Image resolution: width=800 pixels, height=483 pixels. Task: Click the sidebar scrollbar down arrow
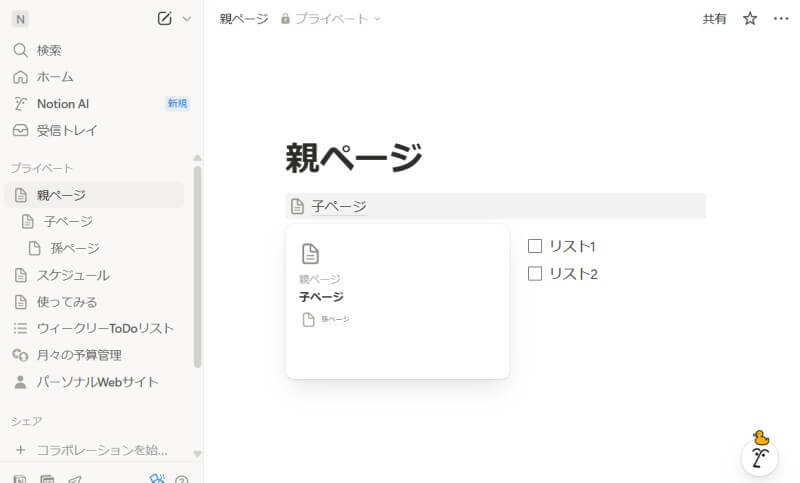197,453
